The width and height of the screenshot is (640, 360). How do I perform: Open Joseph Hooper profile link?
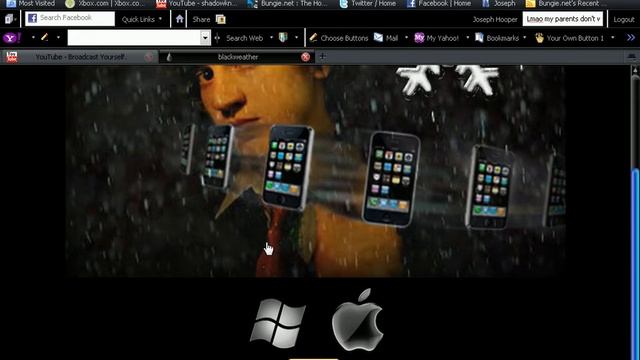(495, 19)
